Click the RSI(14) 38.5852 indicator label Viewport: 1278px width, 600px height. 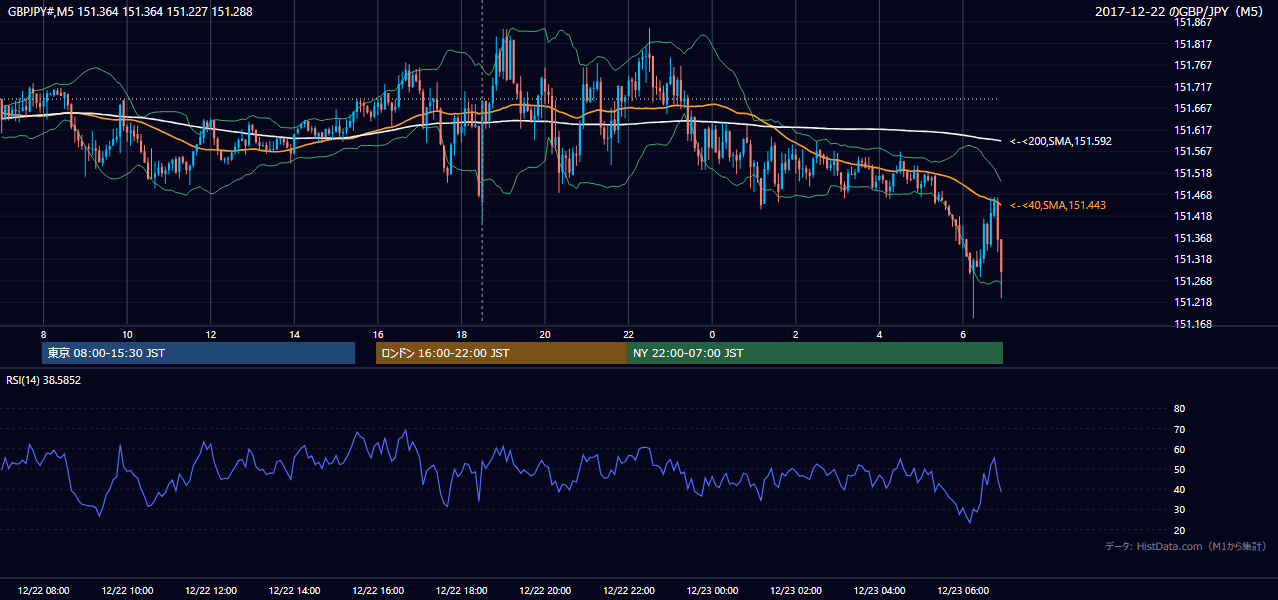click(44, 380)
